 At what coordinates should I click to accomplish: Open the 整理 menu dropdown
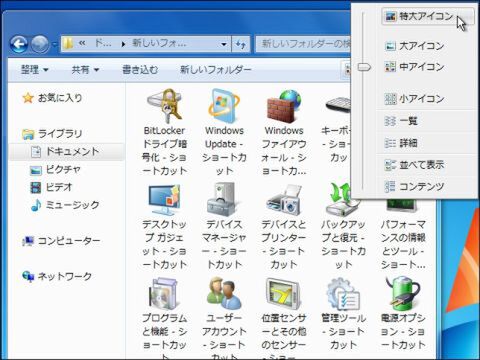click(x=35, y=70)
